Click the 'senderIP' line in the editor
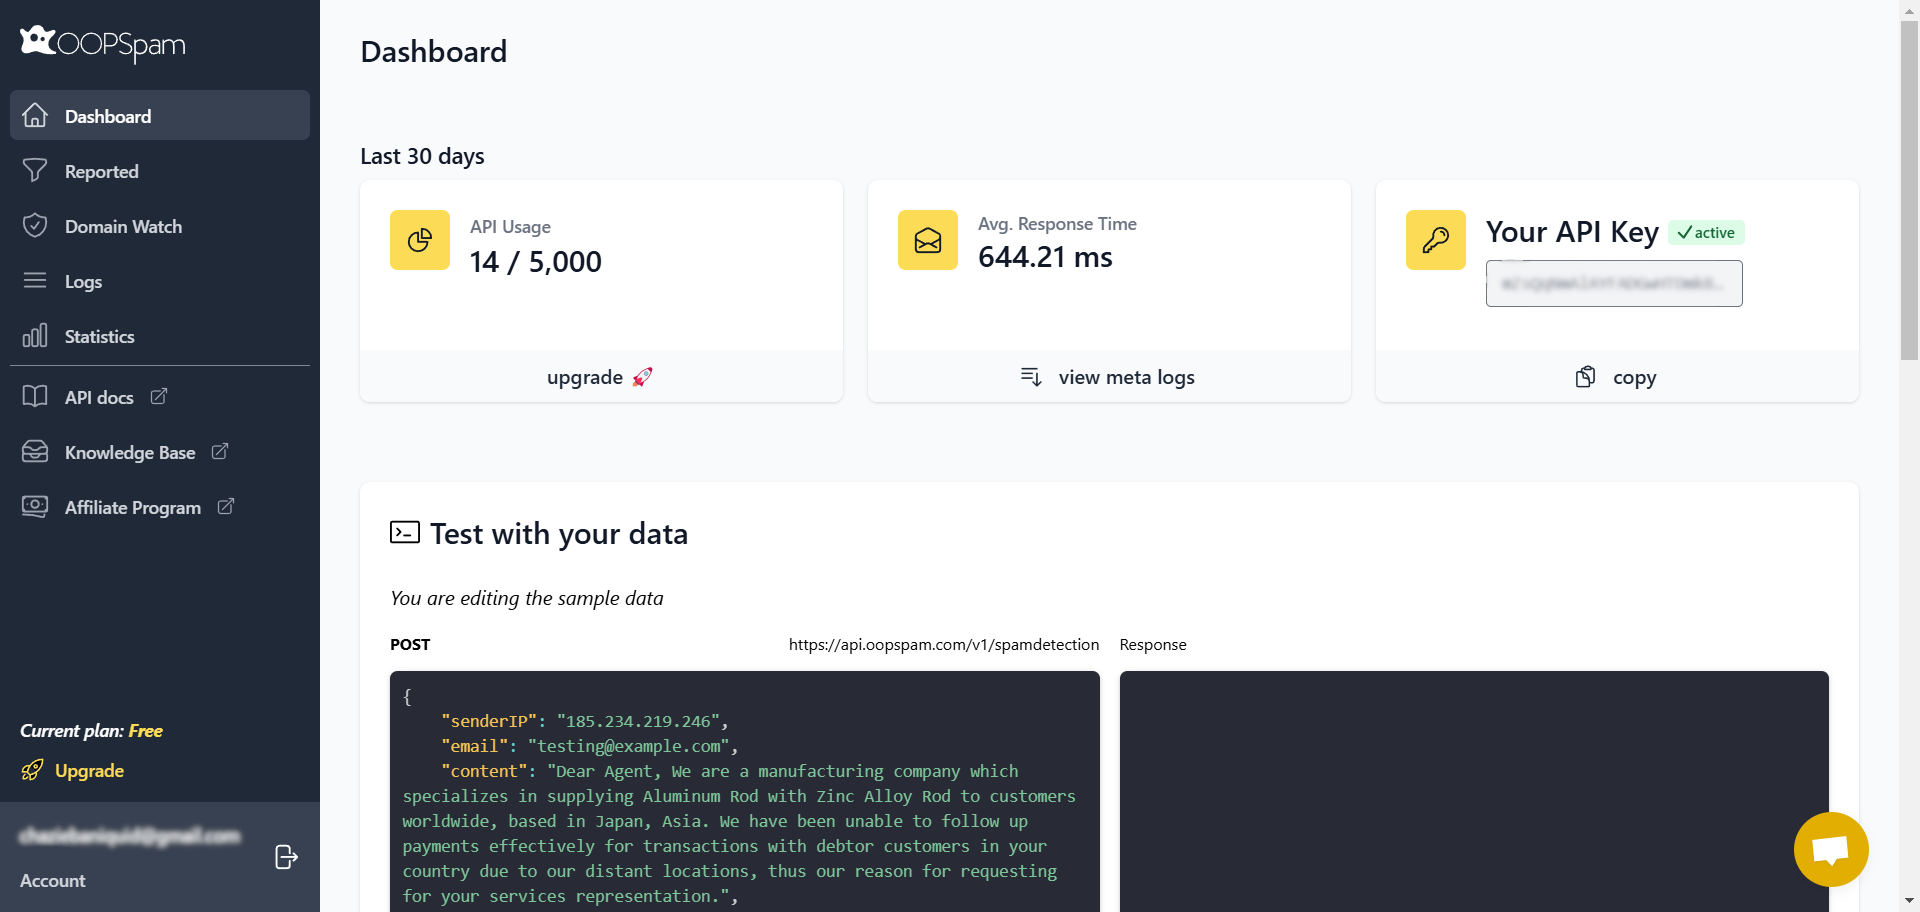This screenshot has height=912, width=1920. point(584,721)
